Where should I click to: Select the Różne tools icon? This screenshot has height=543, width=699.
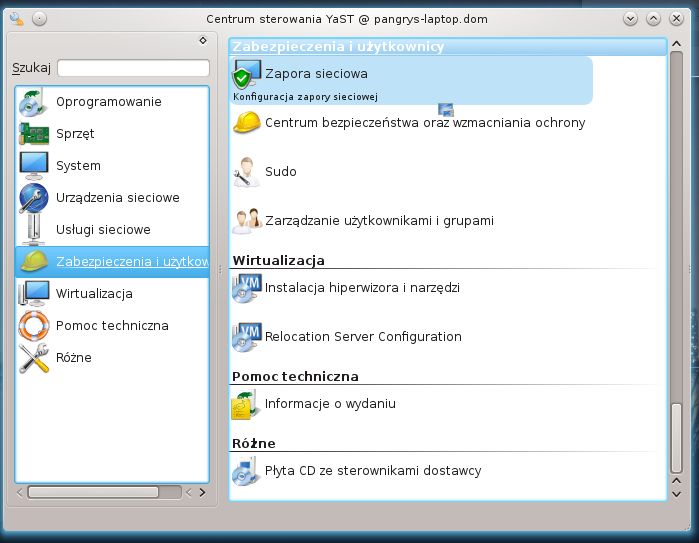coord(33,358)
